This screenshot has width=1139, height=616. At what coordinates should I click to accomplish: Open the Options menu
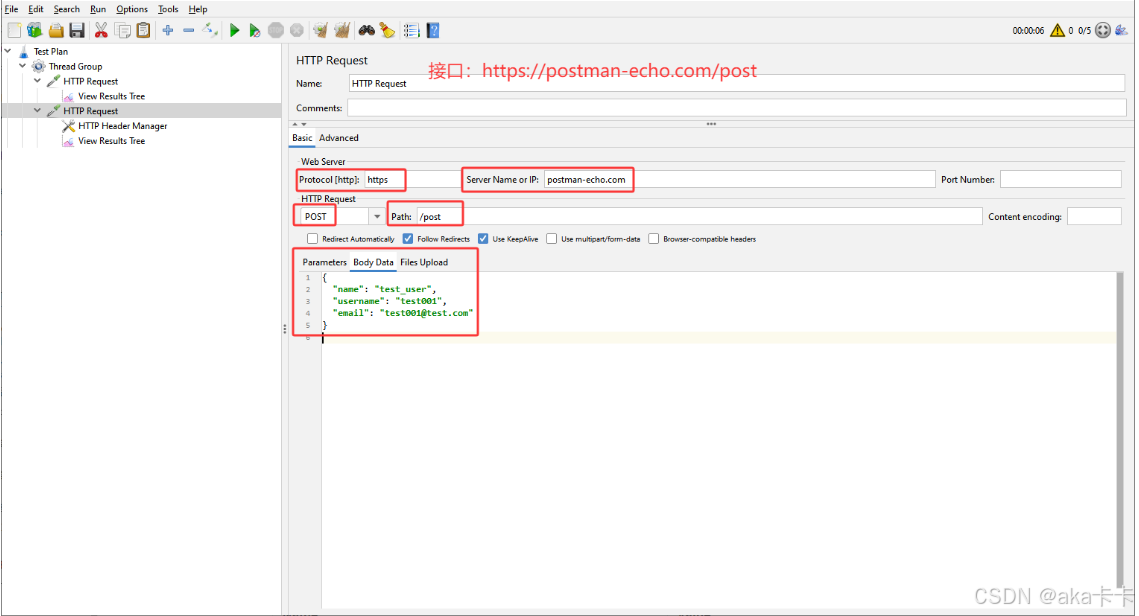coord(131,9)
